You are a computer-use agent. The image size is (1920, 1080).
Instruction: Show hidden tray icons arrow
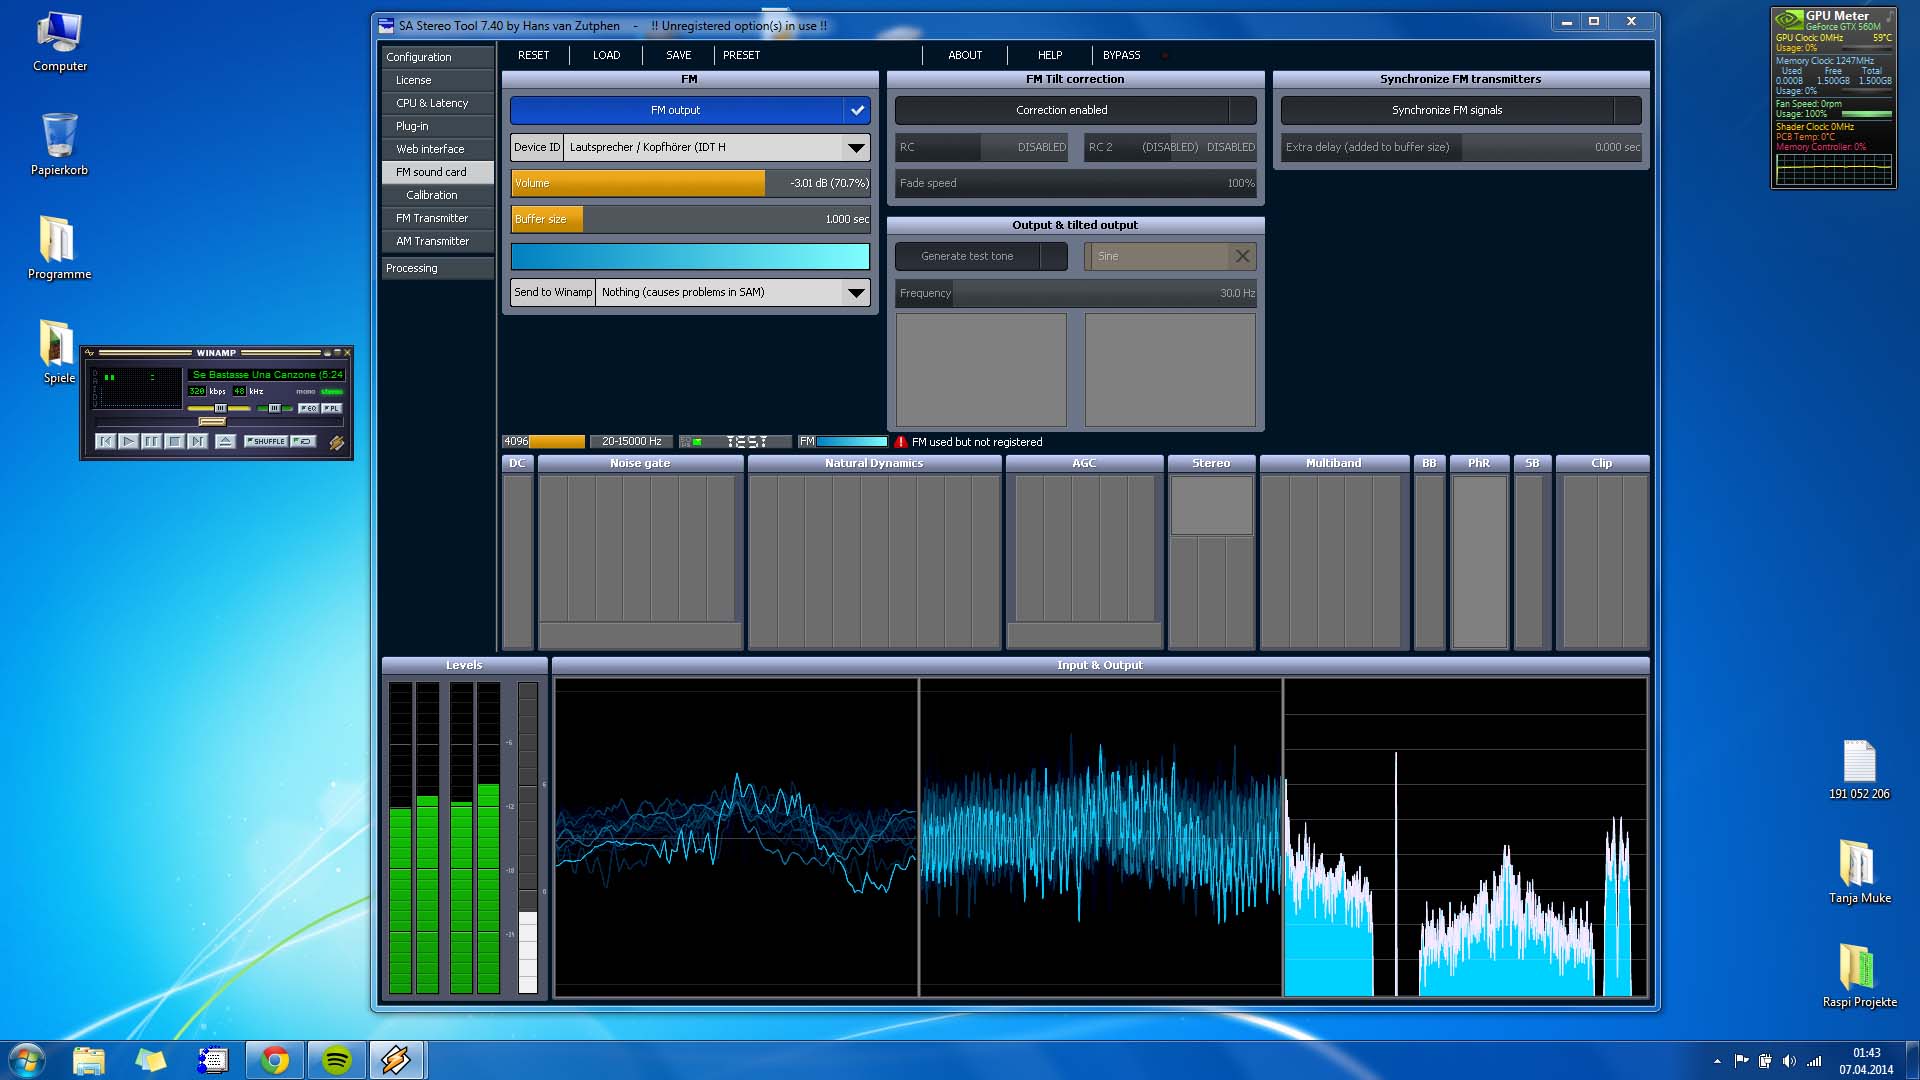click(1717, 1061)
